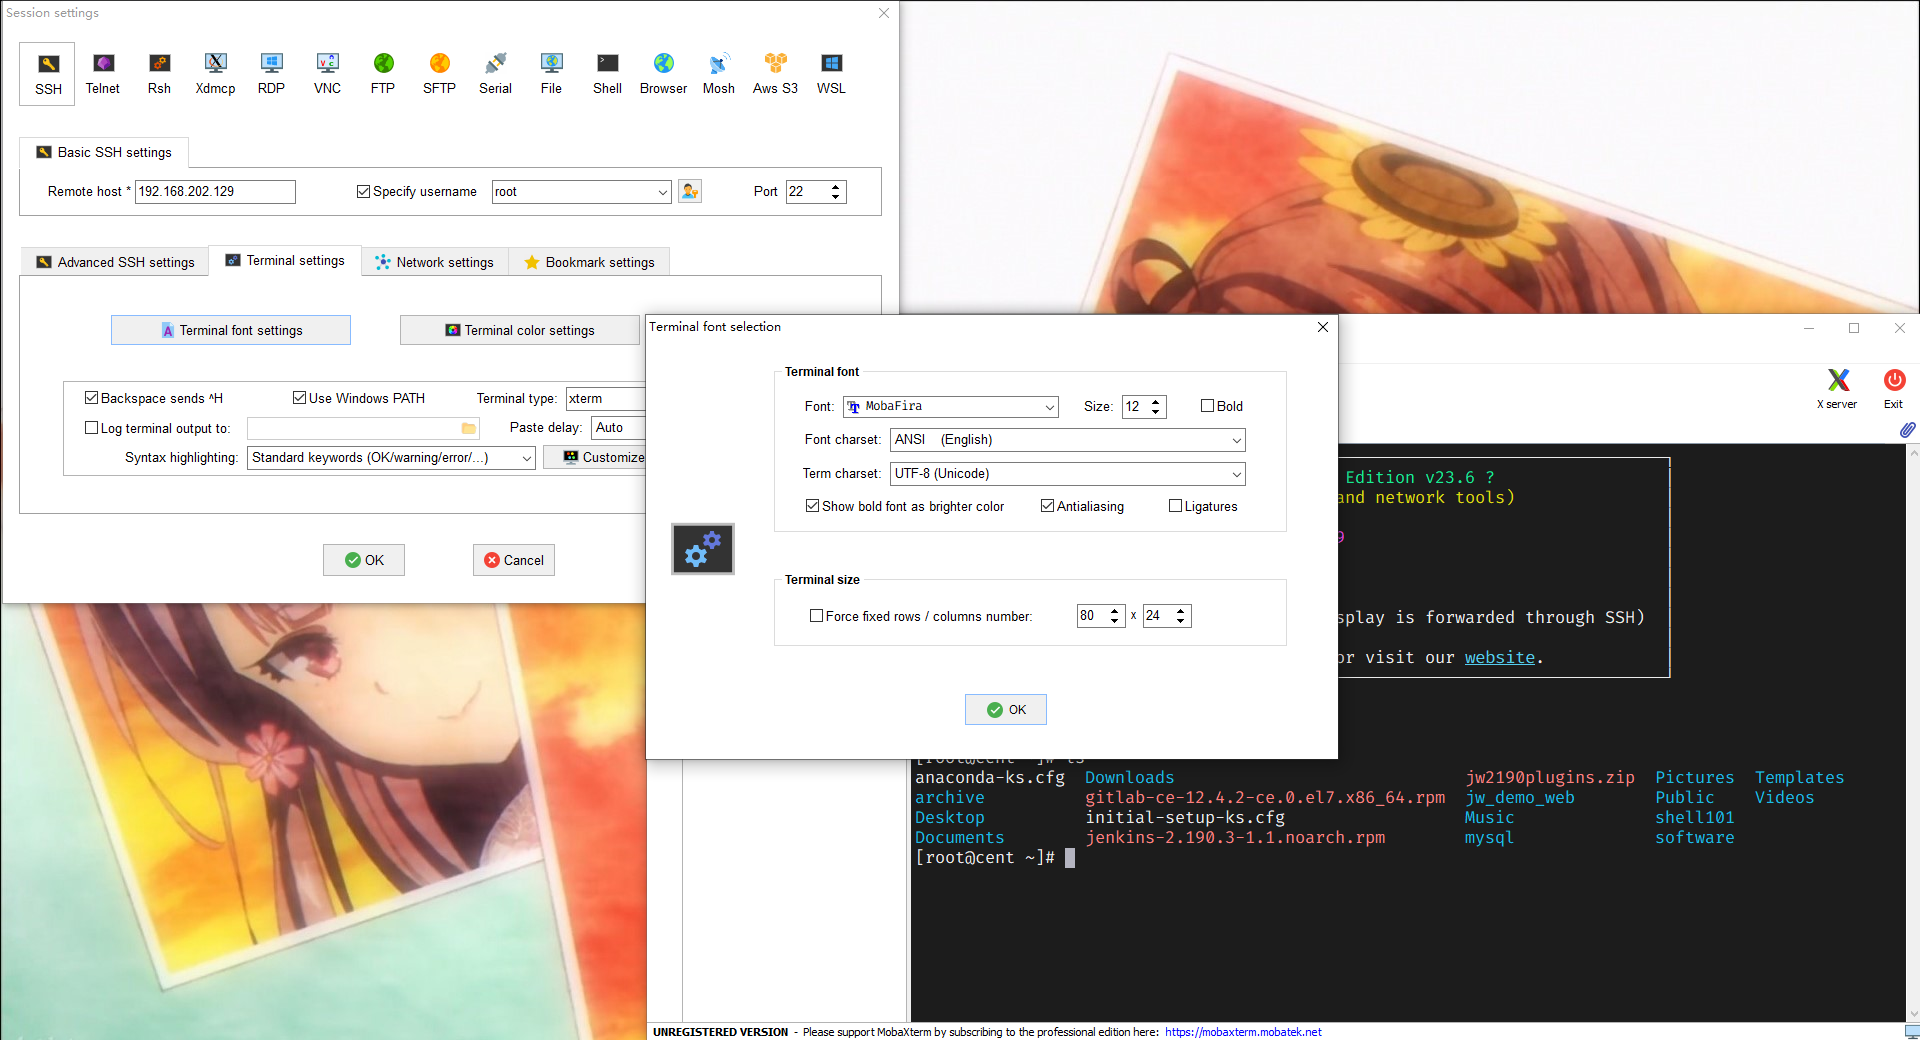Select the RDP session icon

pos(271,74)
